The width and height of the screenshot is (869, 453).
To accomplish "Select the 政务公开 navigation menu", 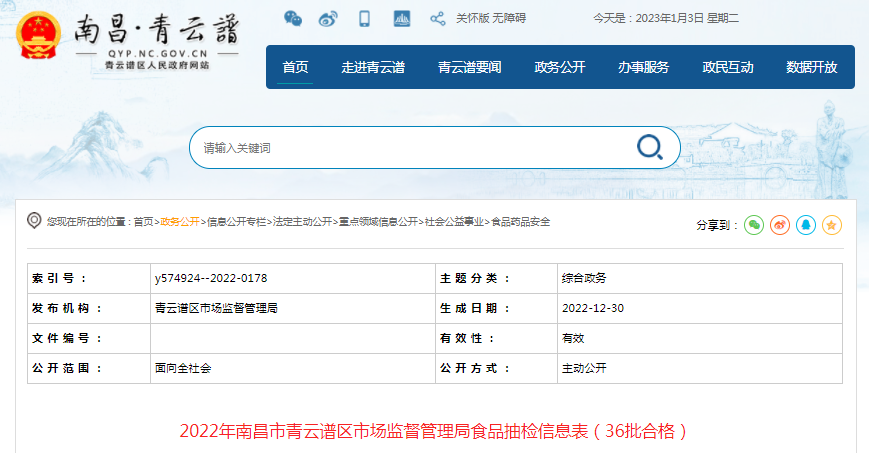I will coord(560,68).
